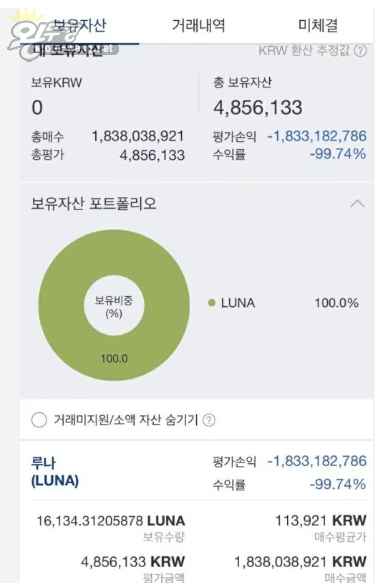This screenshot has height=583, width=375.
Task: Collapse the 보유자산 포트폴리오 section chevron
Action: [358, 204]
